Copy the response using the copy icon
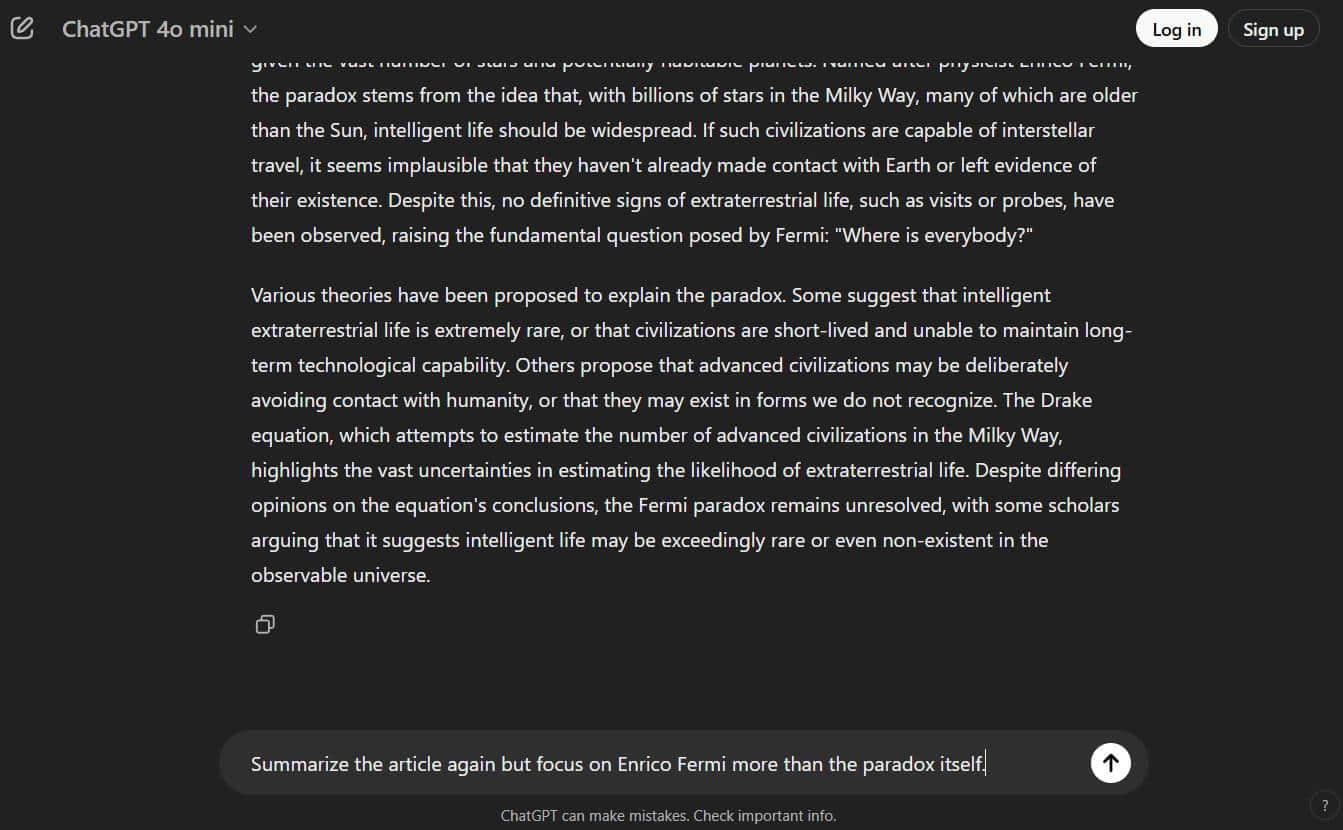The height and width of the screenshot is (830, 1343). (x=265, y=624)
